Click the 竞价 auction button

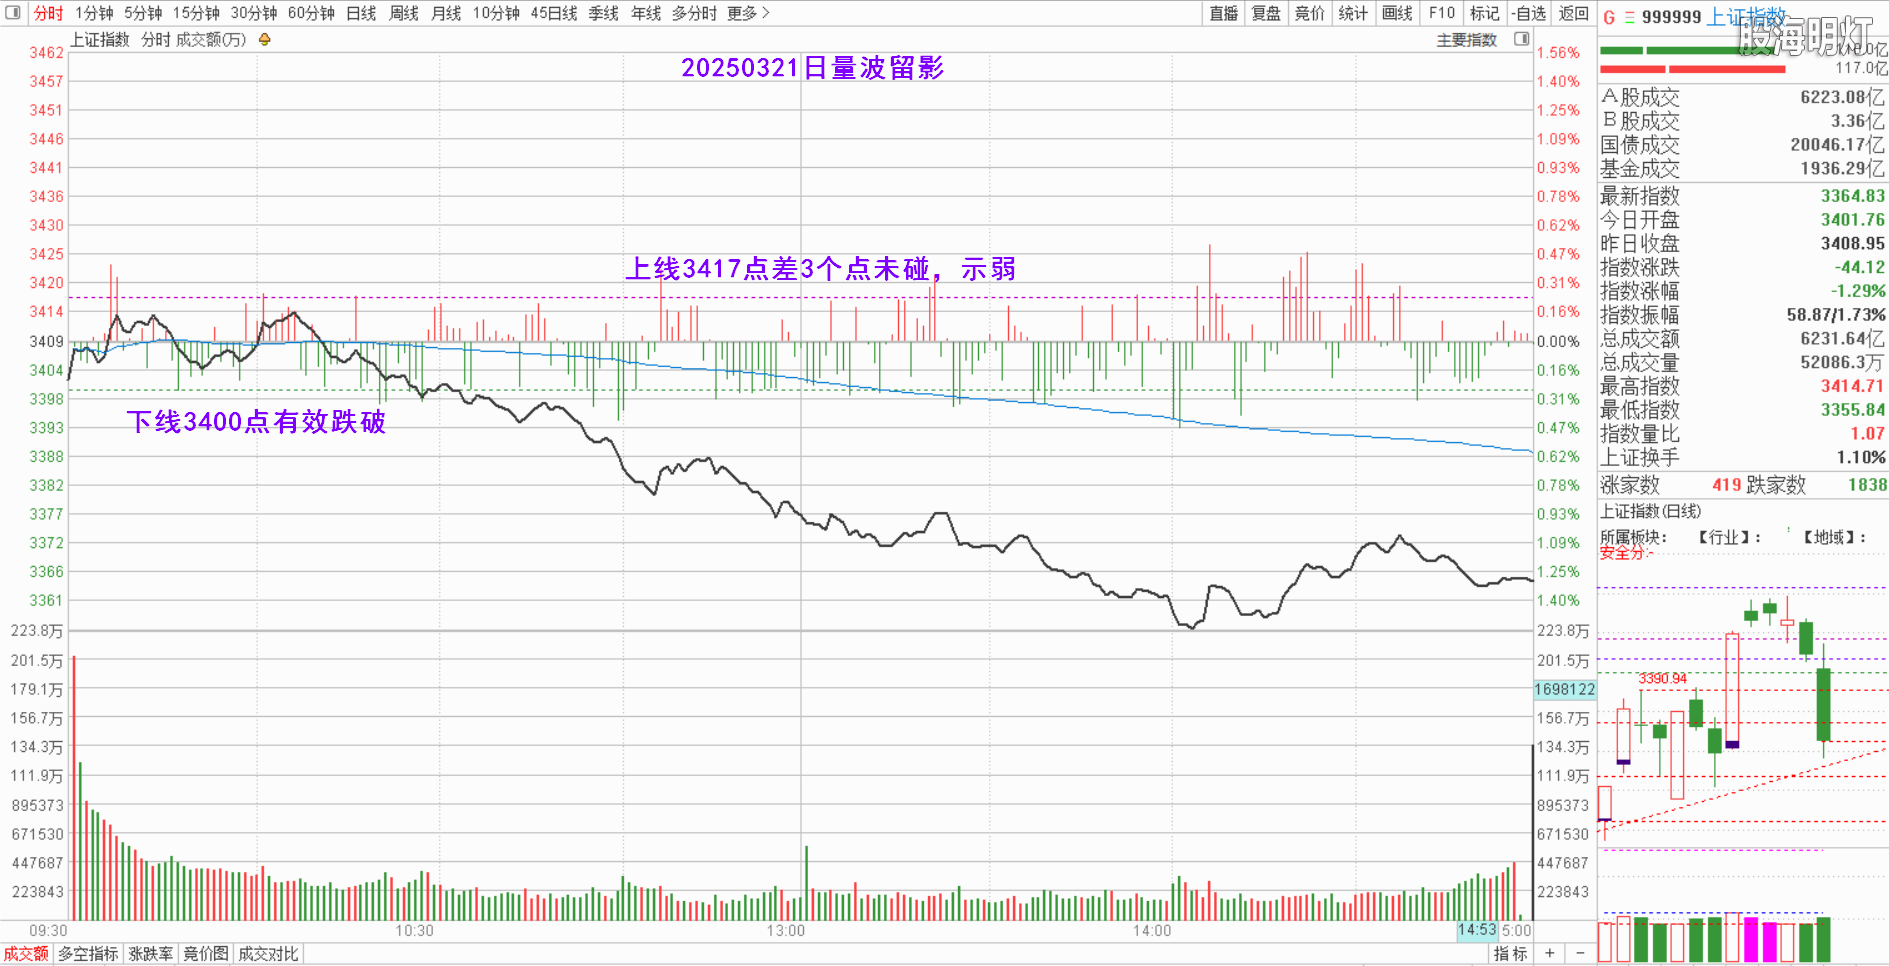coord(1309,13)
